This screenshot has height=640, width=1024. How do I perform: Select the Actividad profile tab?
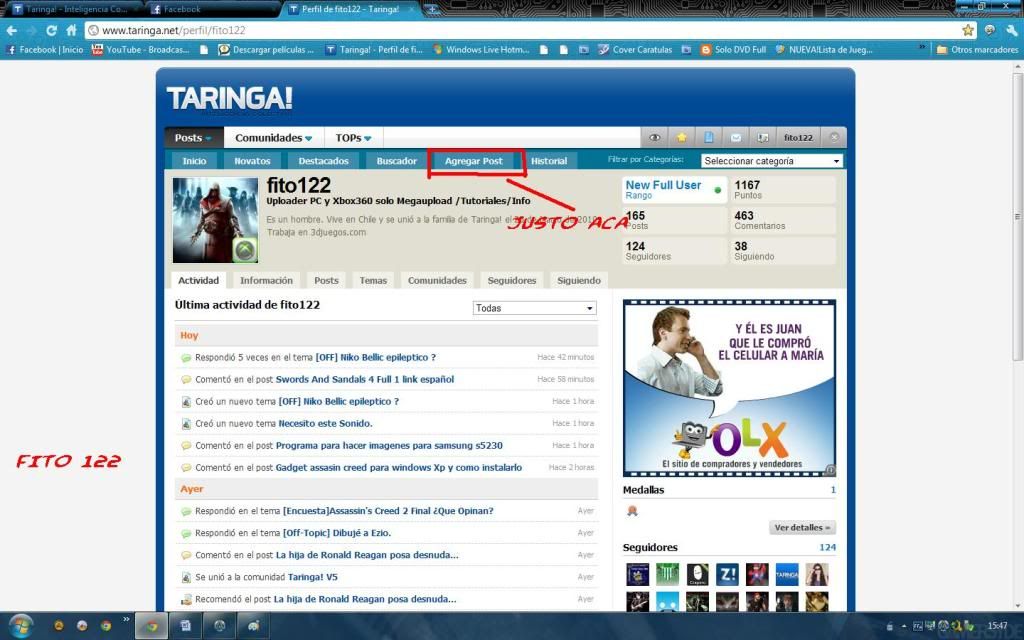tap(199, 280)
